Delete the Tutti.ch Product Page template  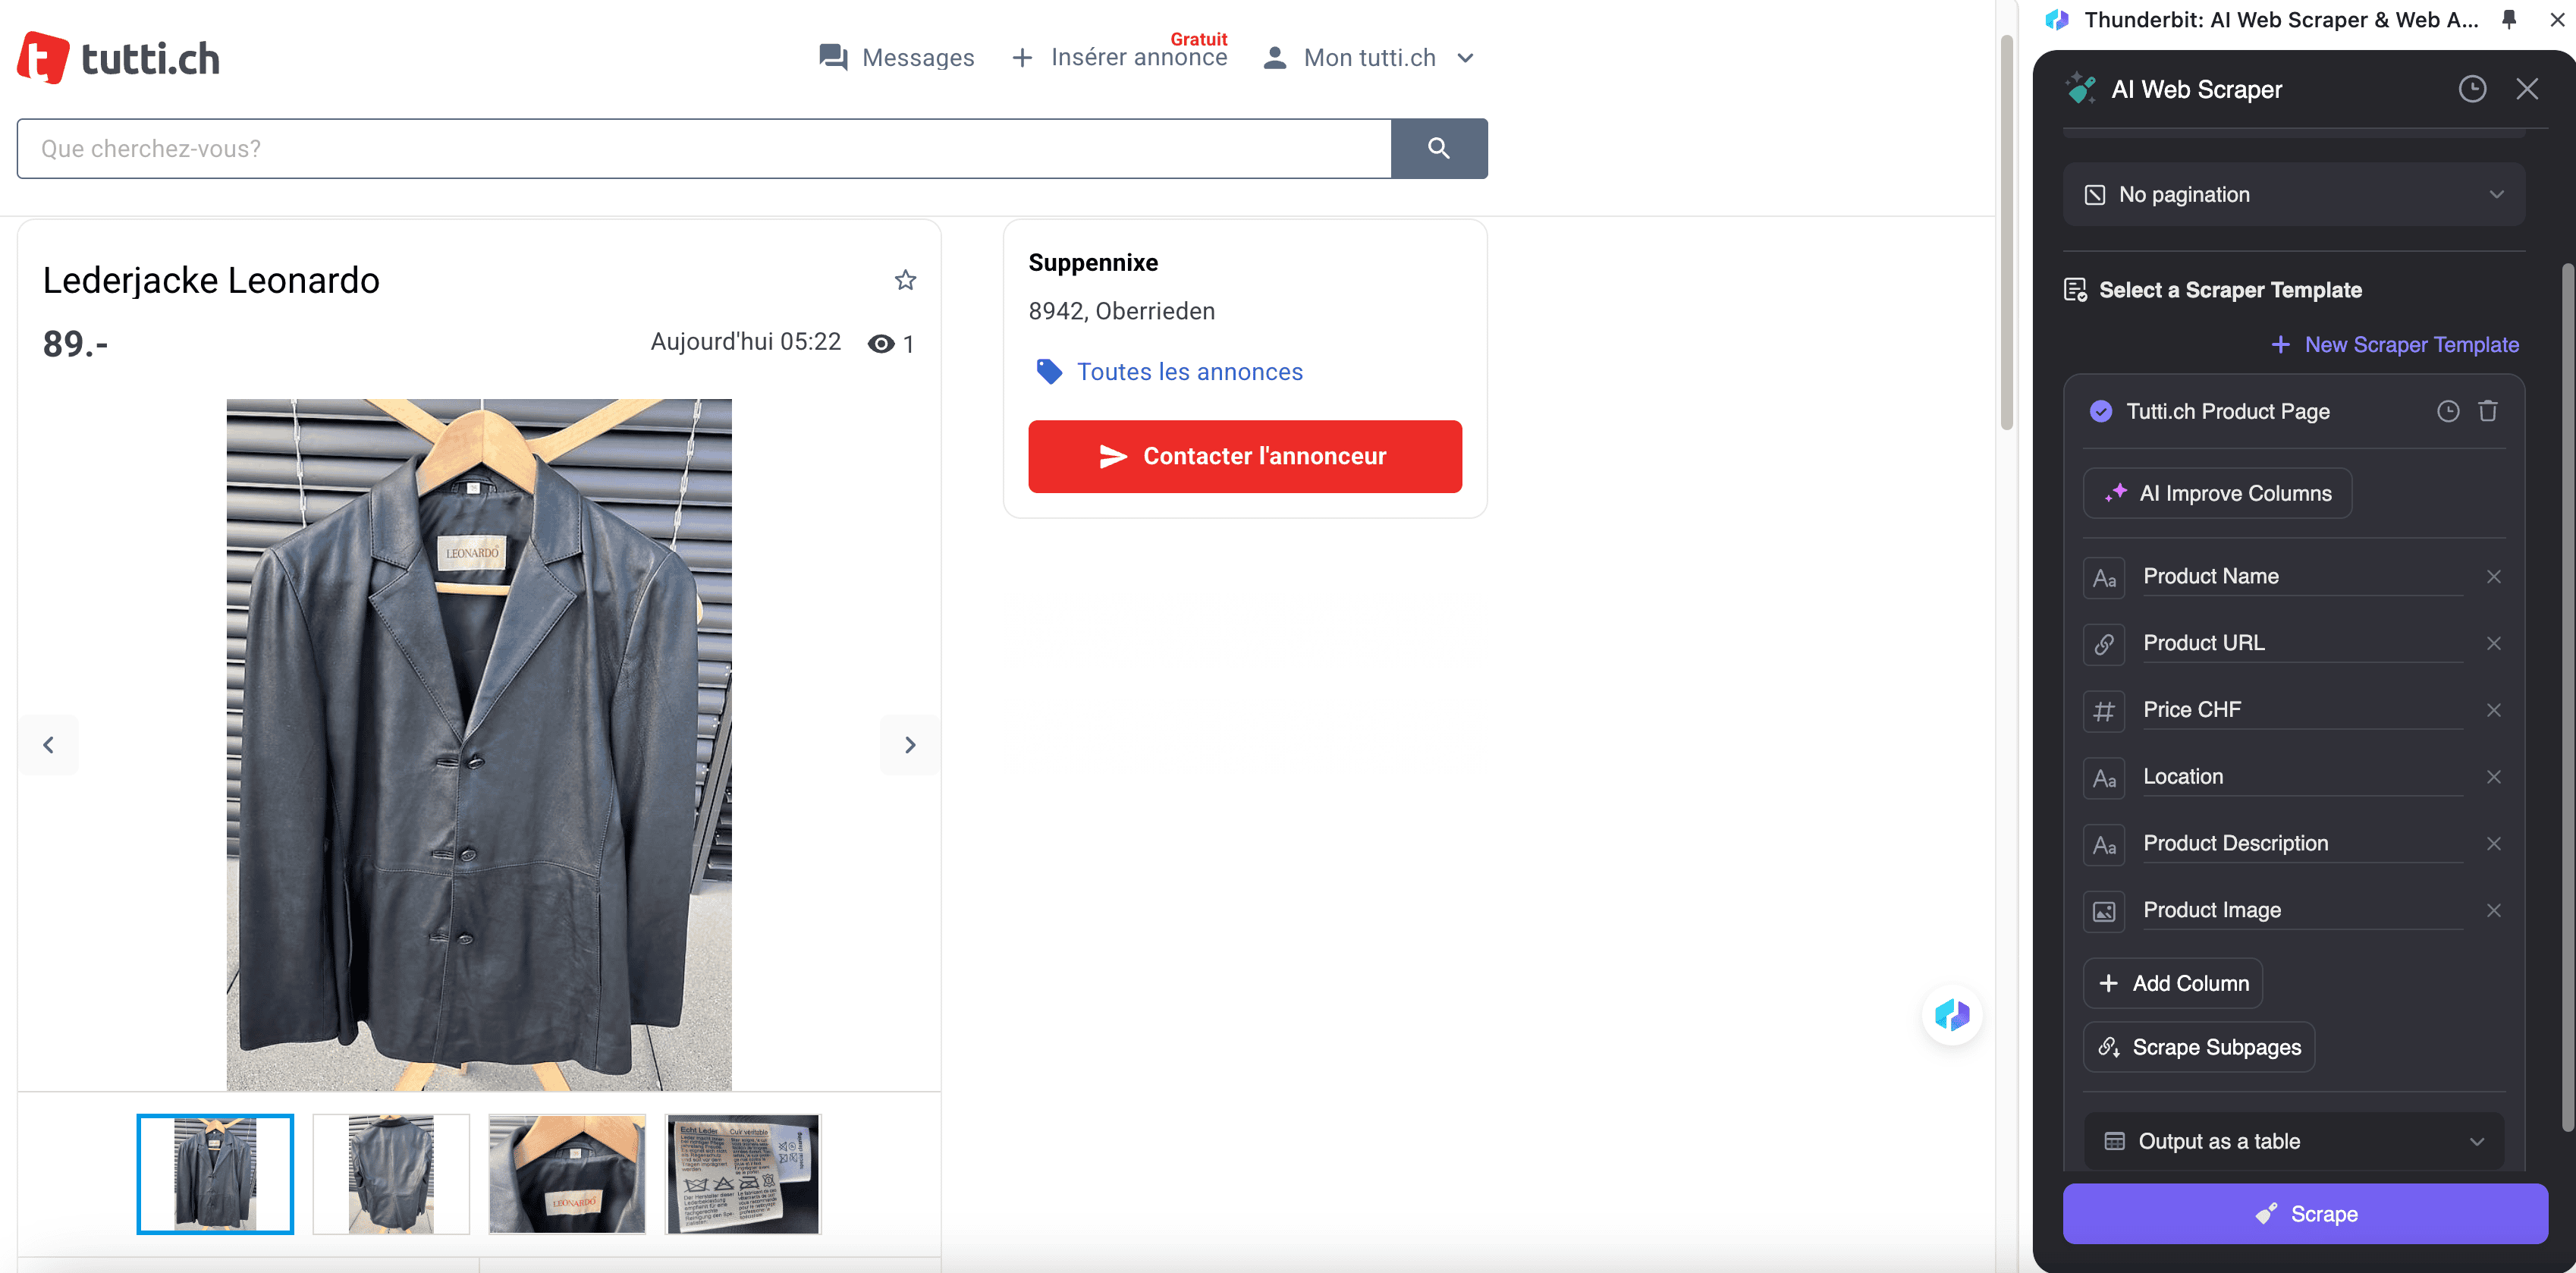pyautogui.click(x=2487, y=411)
